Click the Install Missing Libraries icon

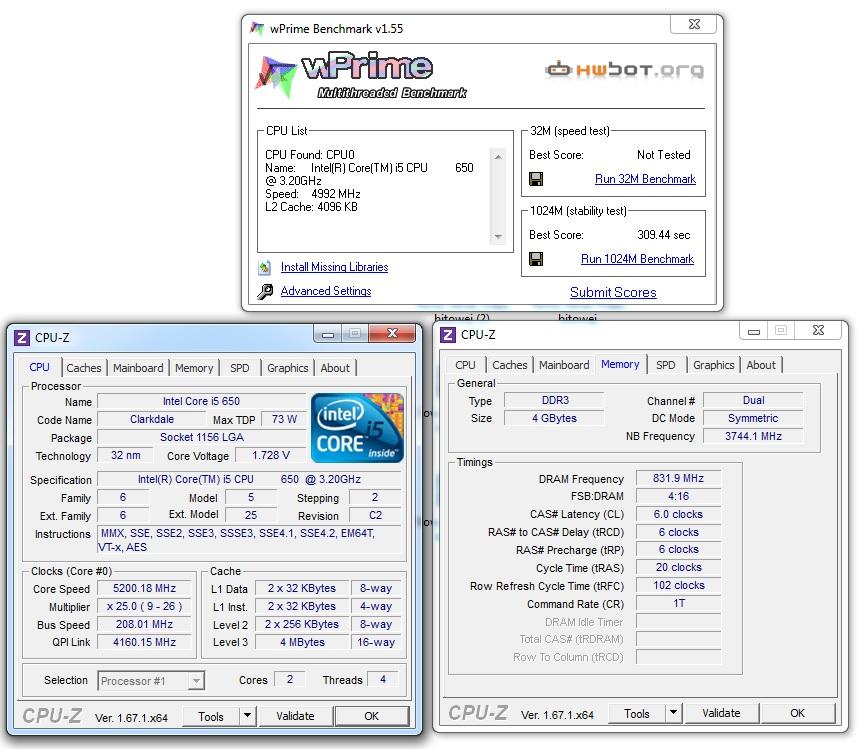click(x=265, y=268)
